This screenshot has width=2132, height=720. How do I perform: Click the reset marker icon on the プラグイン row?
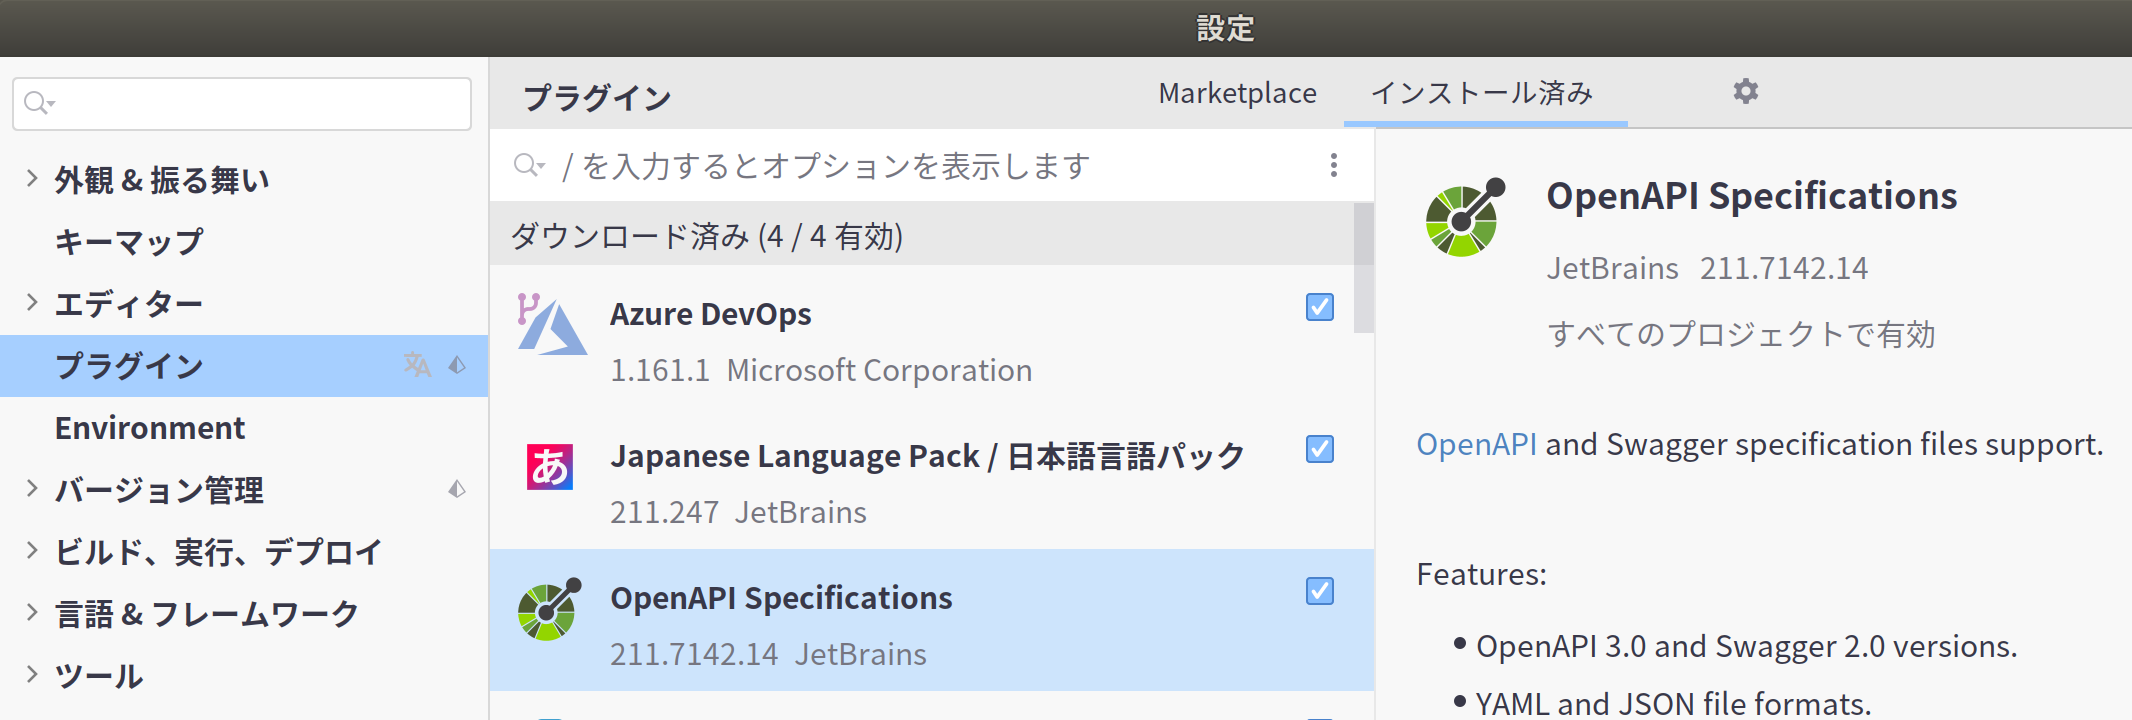[457, 365]
